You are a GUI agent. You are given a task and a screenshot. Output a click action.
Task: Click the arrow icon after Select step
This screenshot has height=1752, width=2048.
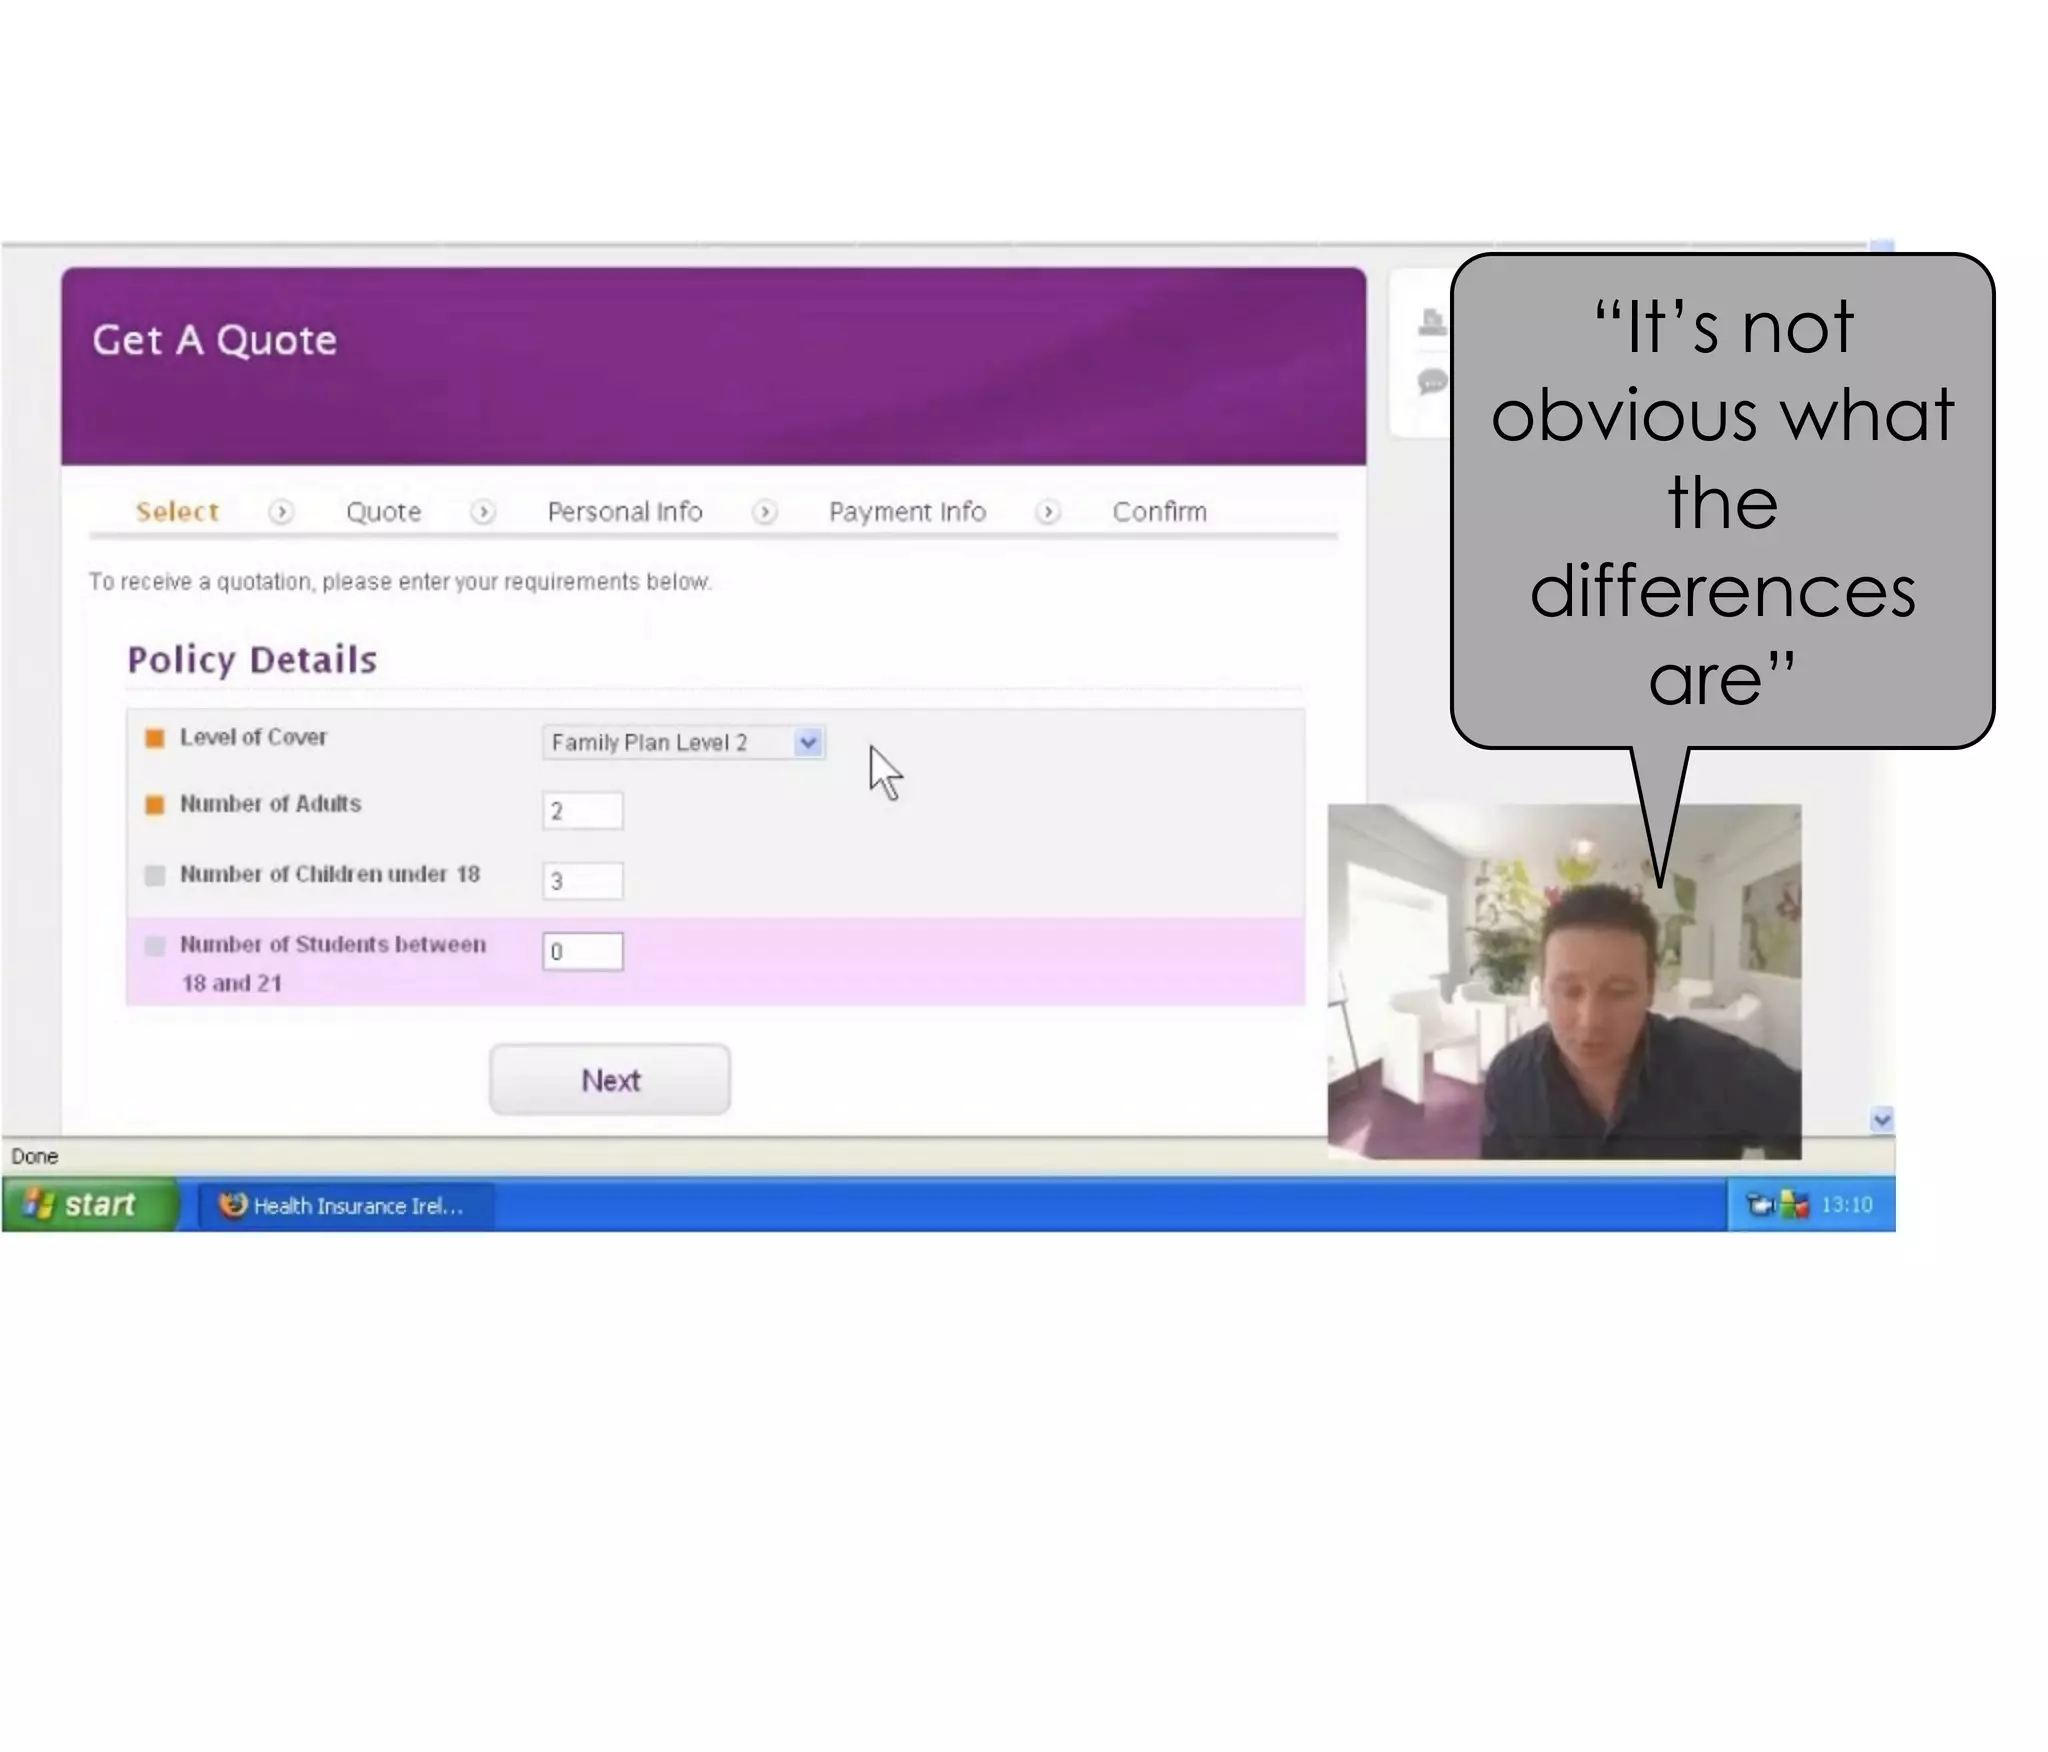click(x=281, y=512)
